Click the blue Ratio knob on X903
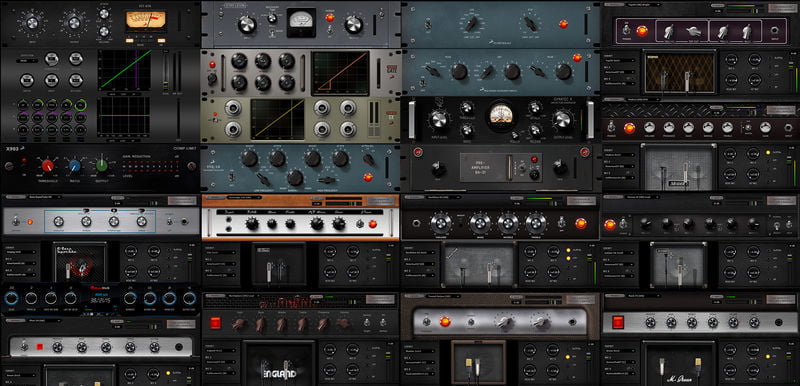 pos(74,166)
